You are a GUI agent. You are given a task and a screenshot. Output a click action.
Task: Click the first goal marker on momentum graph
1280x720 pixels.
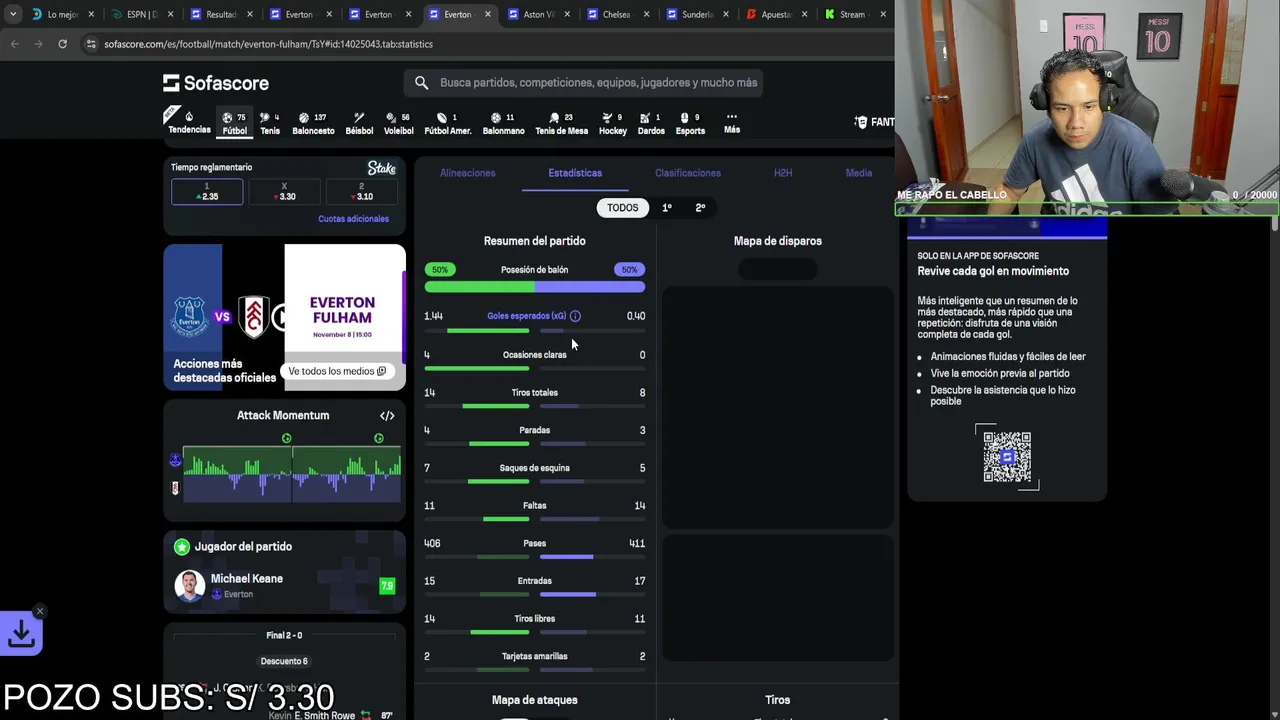click(286, 439)
